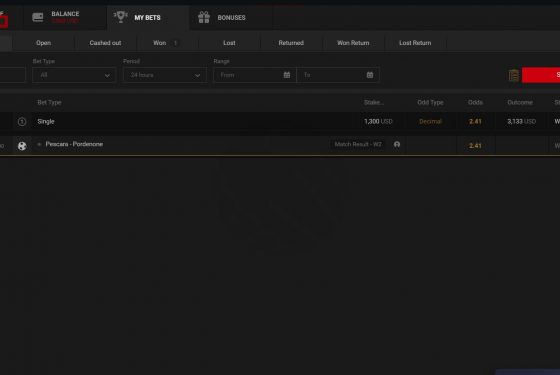
Task: Filter by Returned bets
Action: [291, 43]
